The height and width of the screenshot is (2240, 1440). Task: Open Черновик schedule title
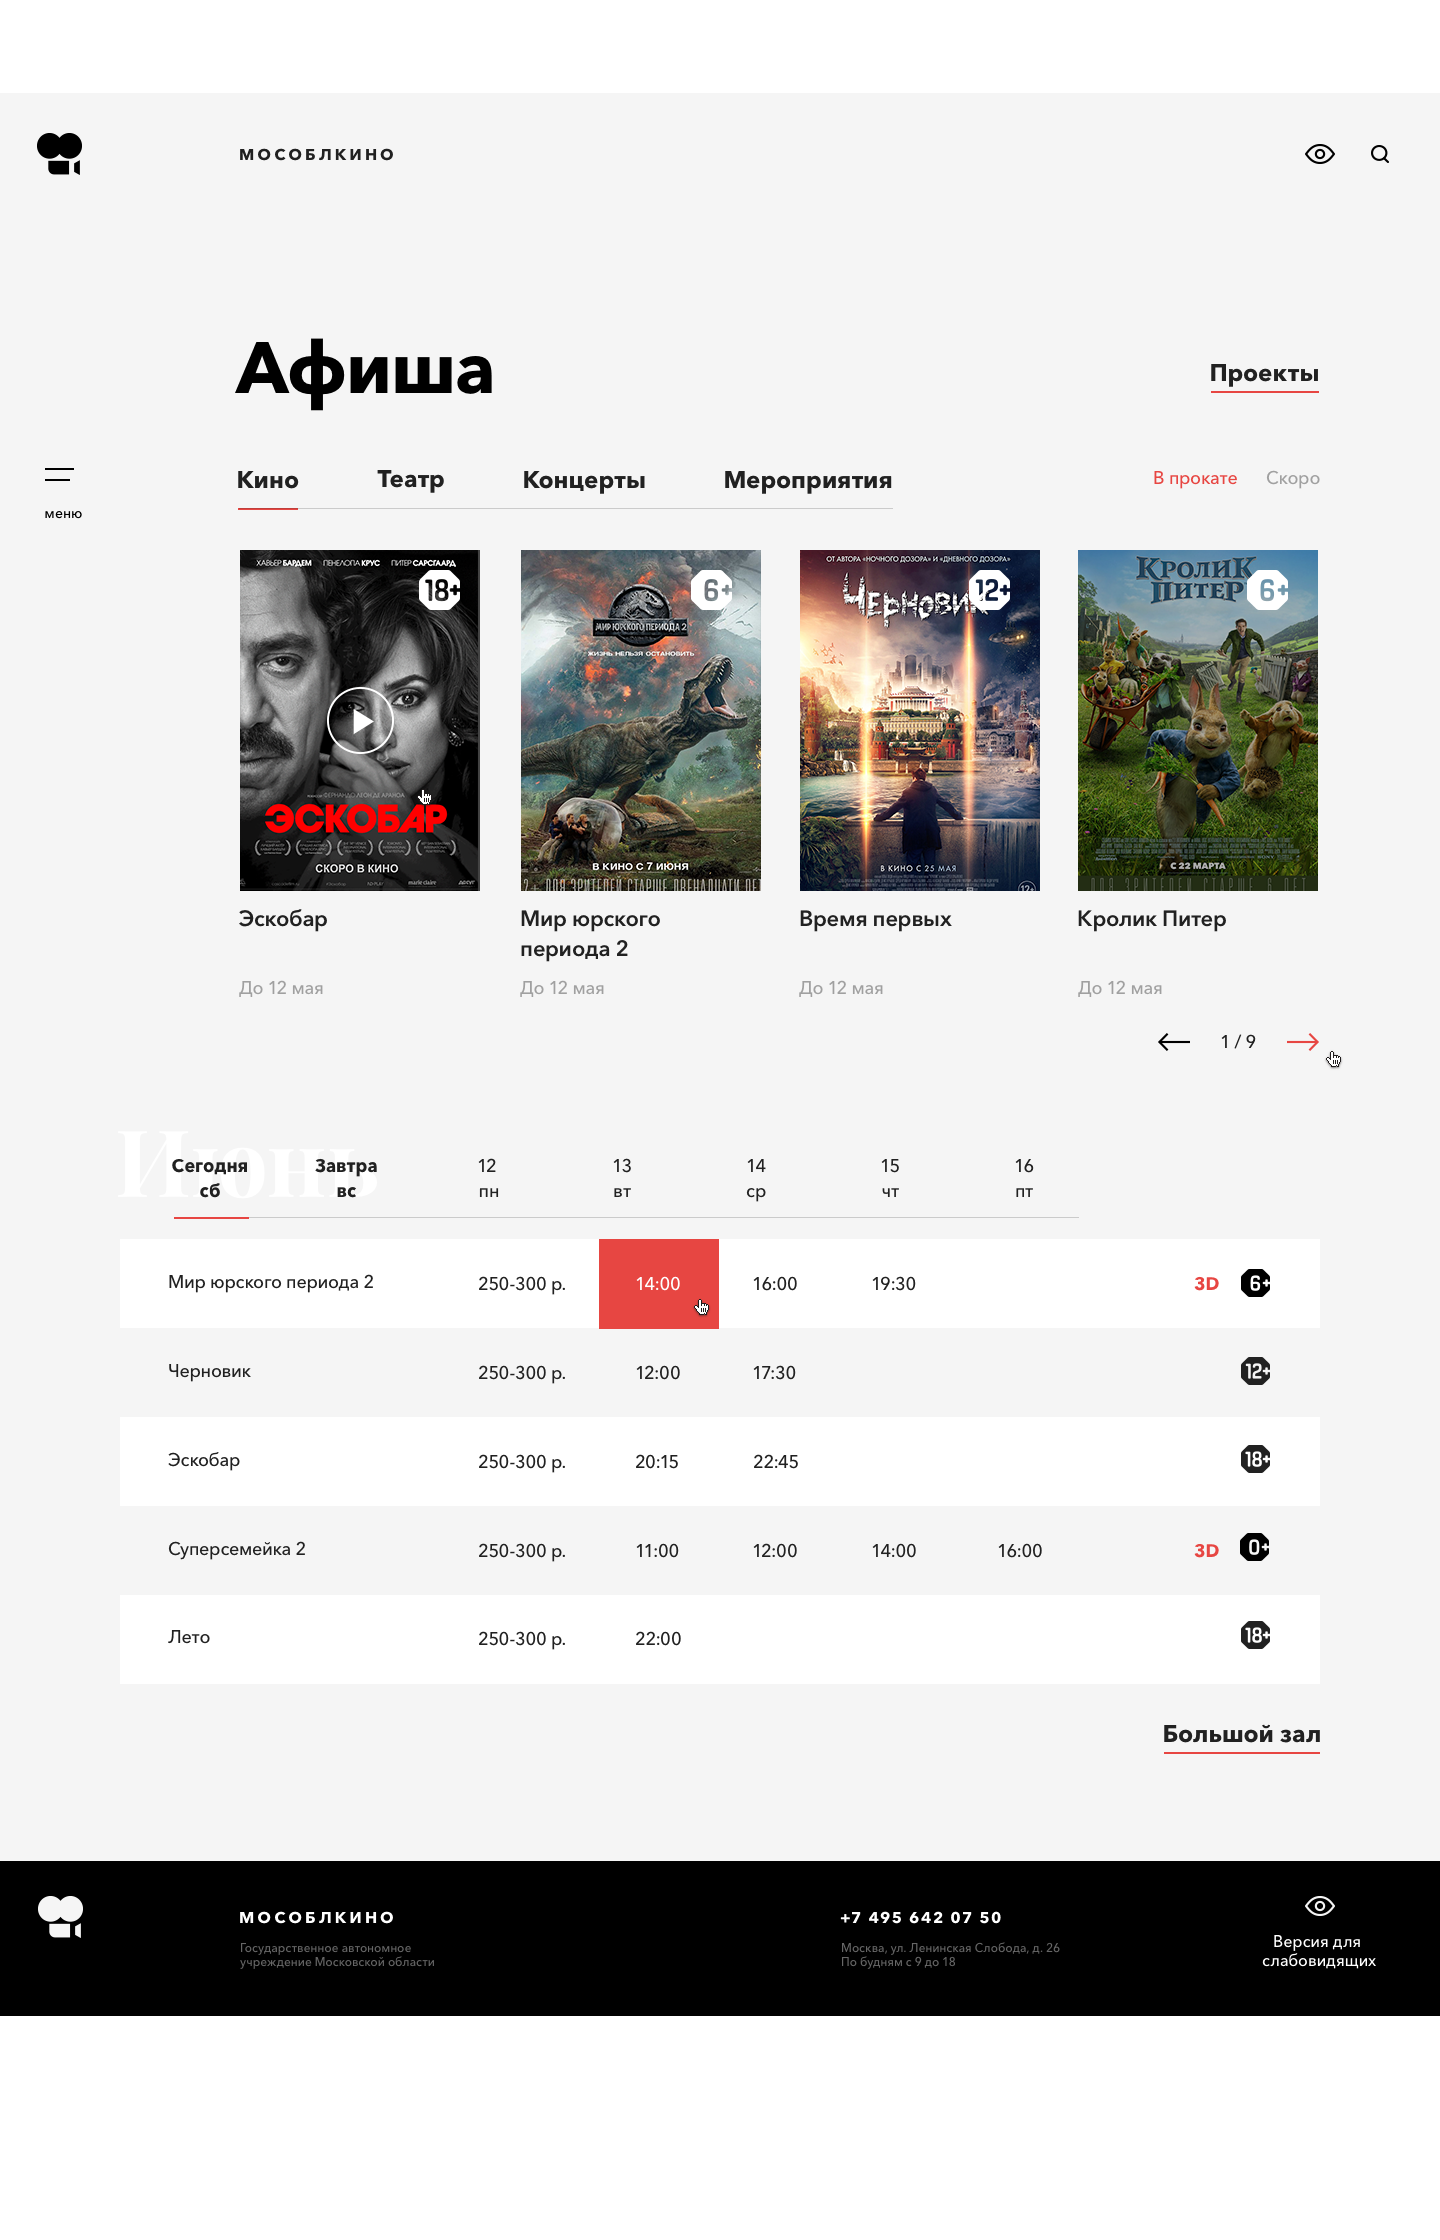(x=209, y=1371)
